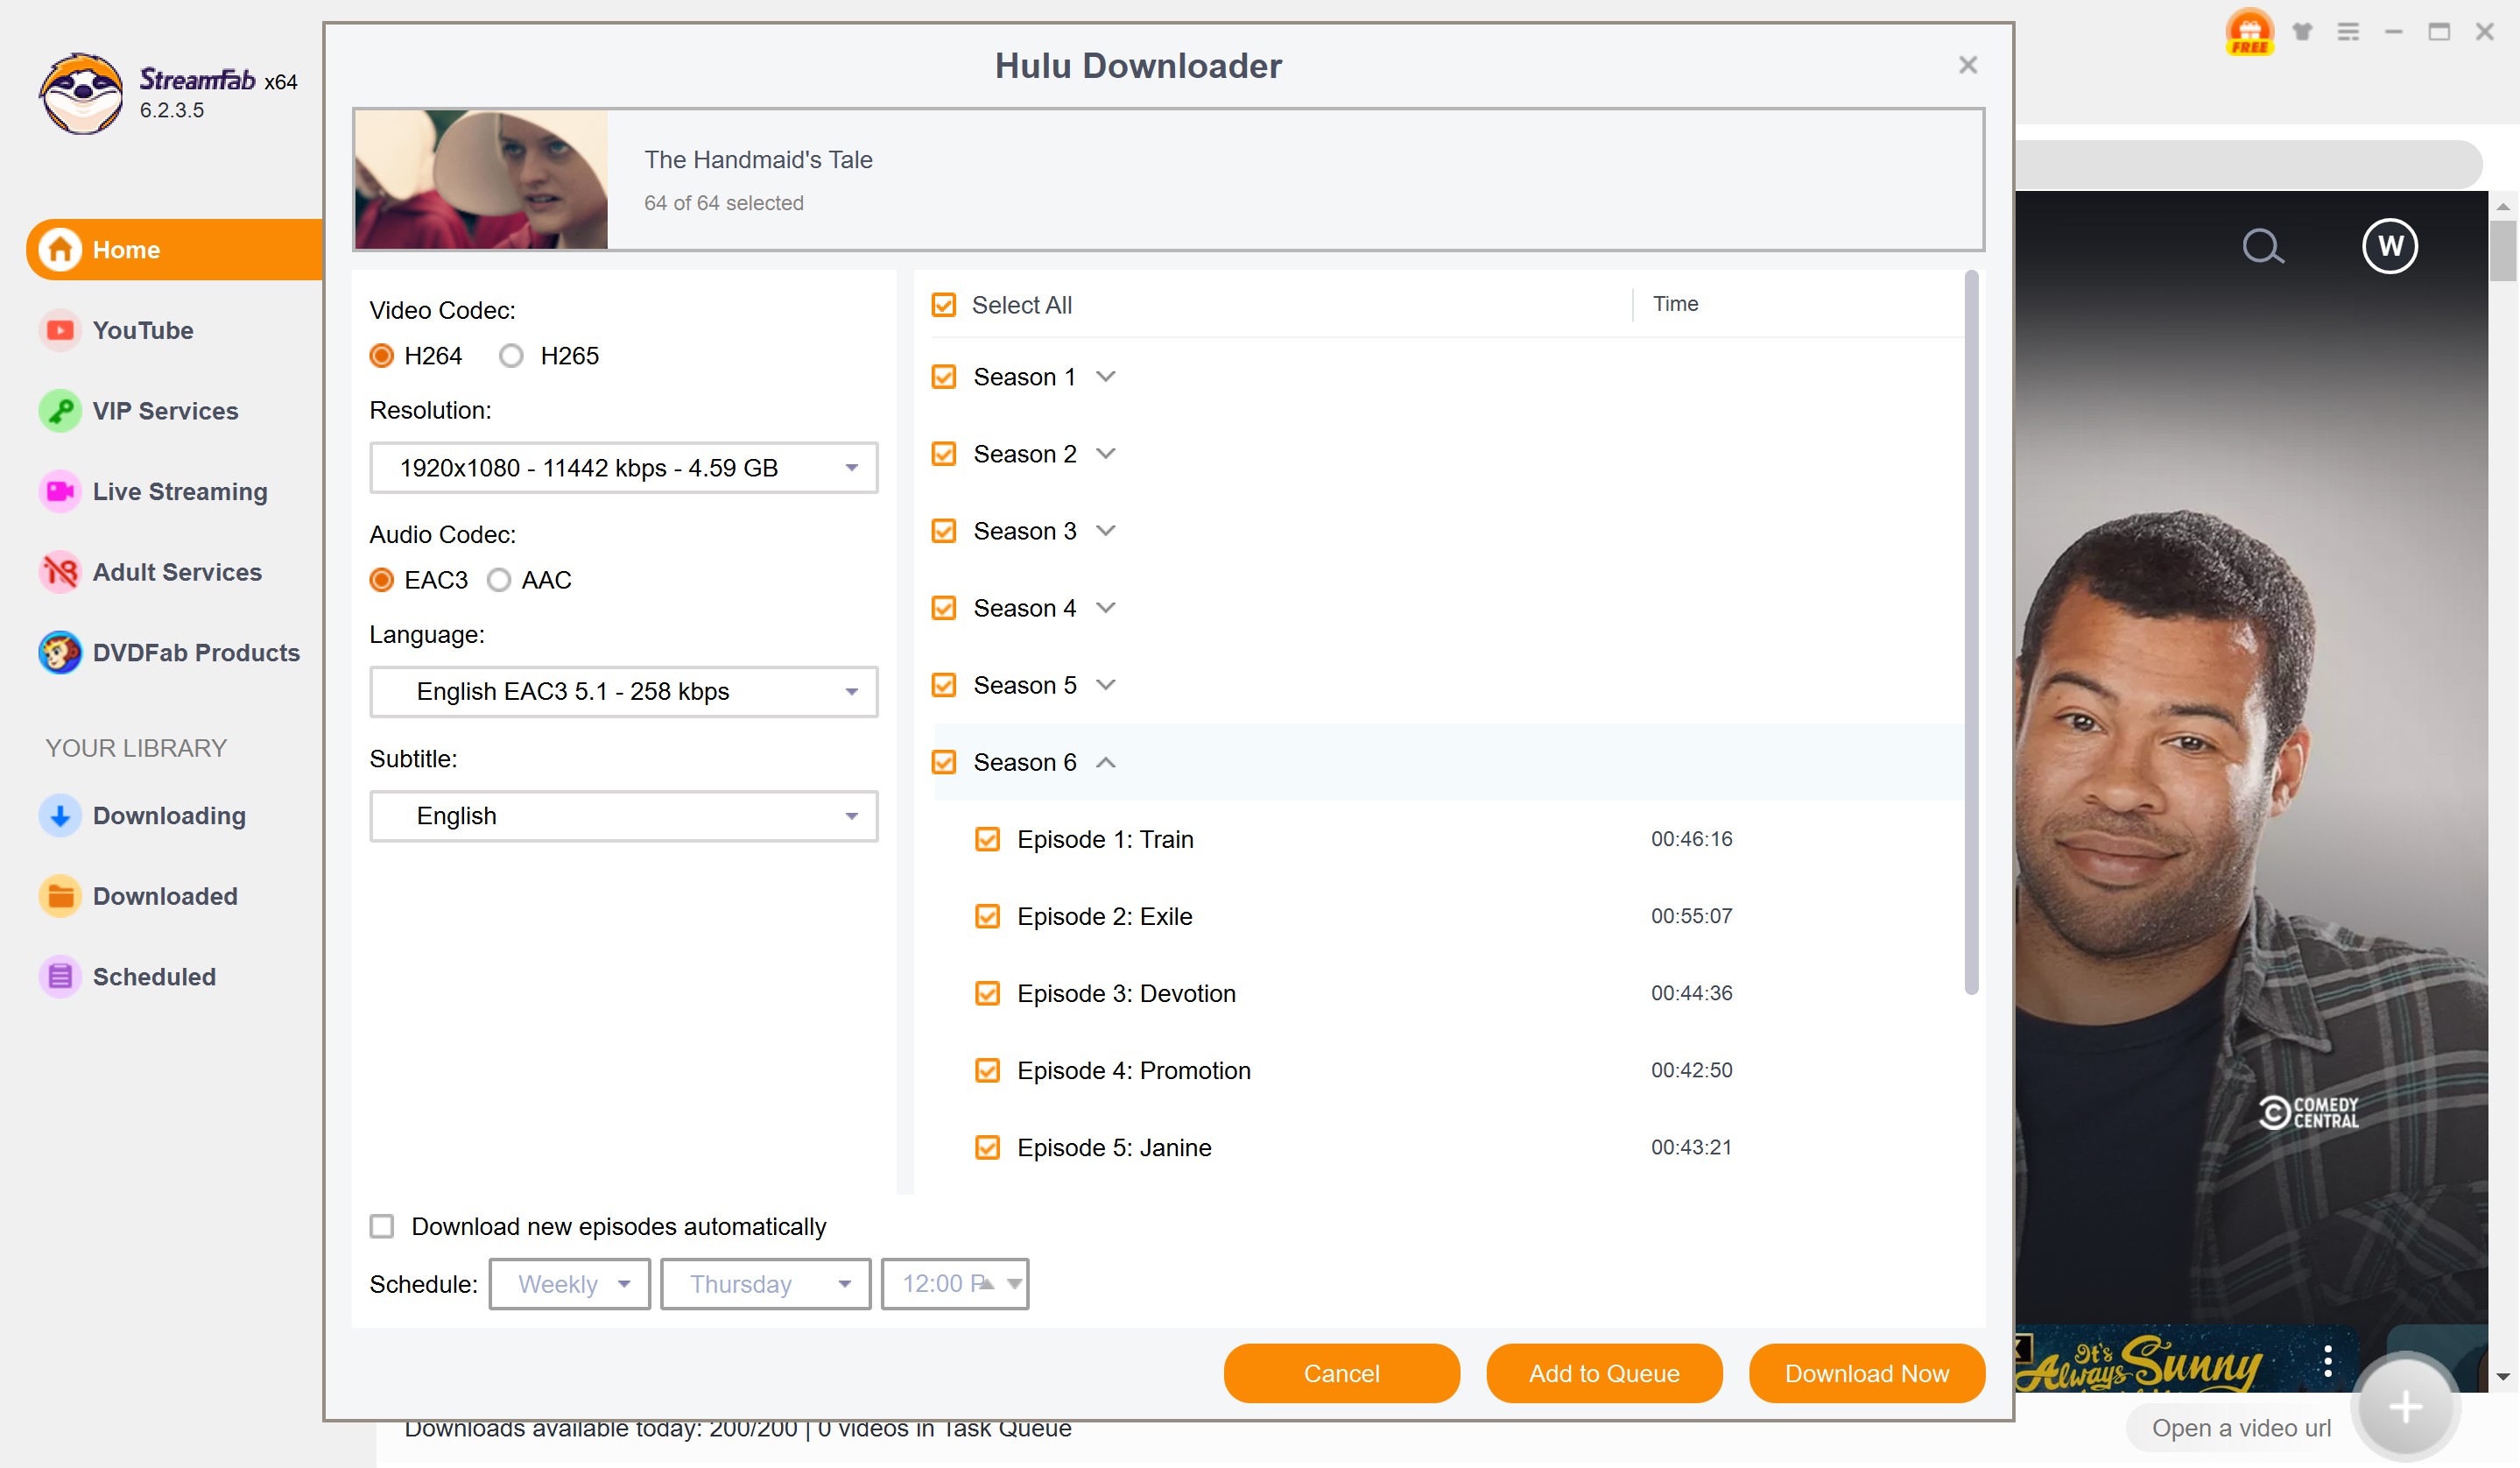Click The Handmaid's Tale thumbnail
2520x1468 pixels.
[x=481, y=179]
